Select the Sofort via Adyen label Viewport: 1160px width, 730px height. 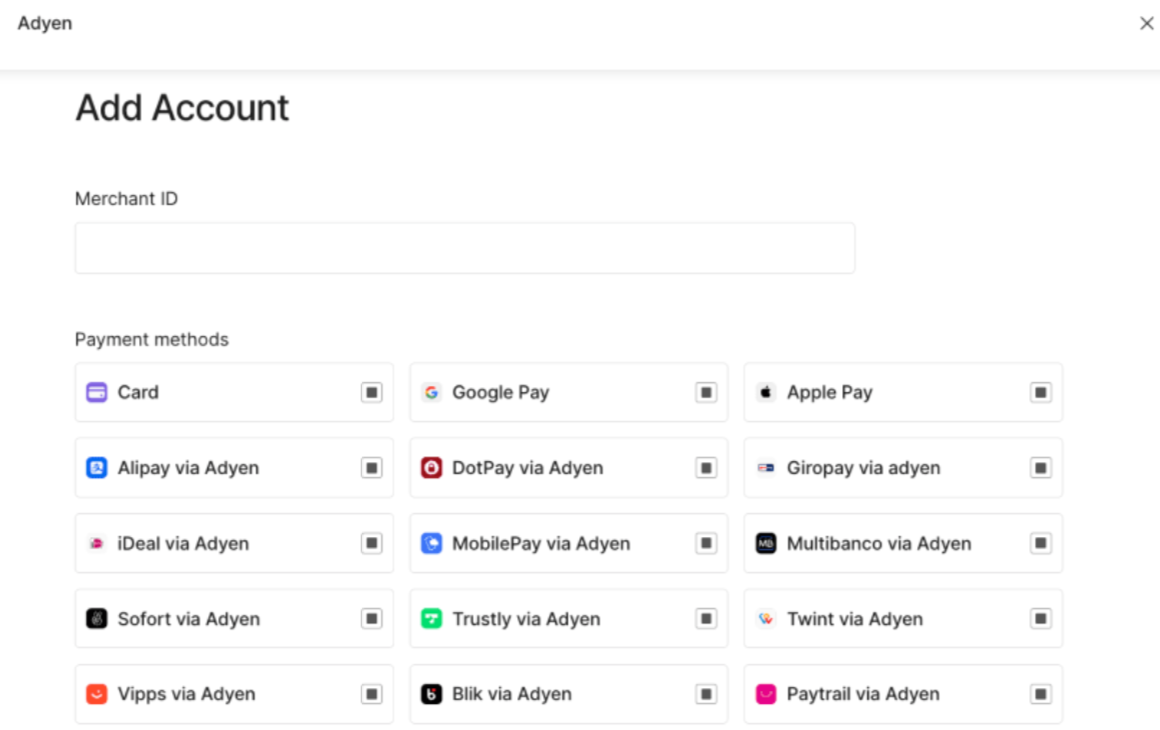click(x=188, y=619)
